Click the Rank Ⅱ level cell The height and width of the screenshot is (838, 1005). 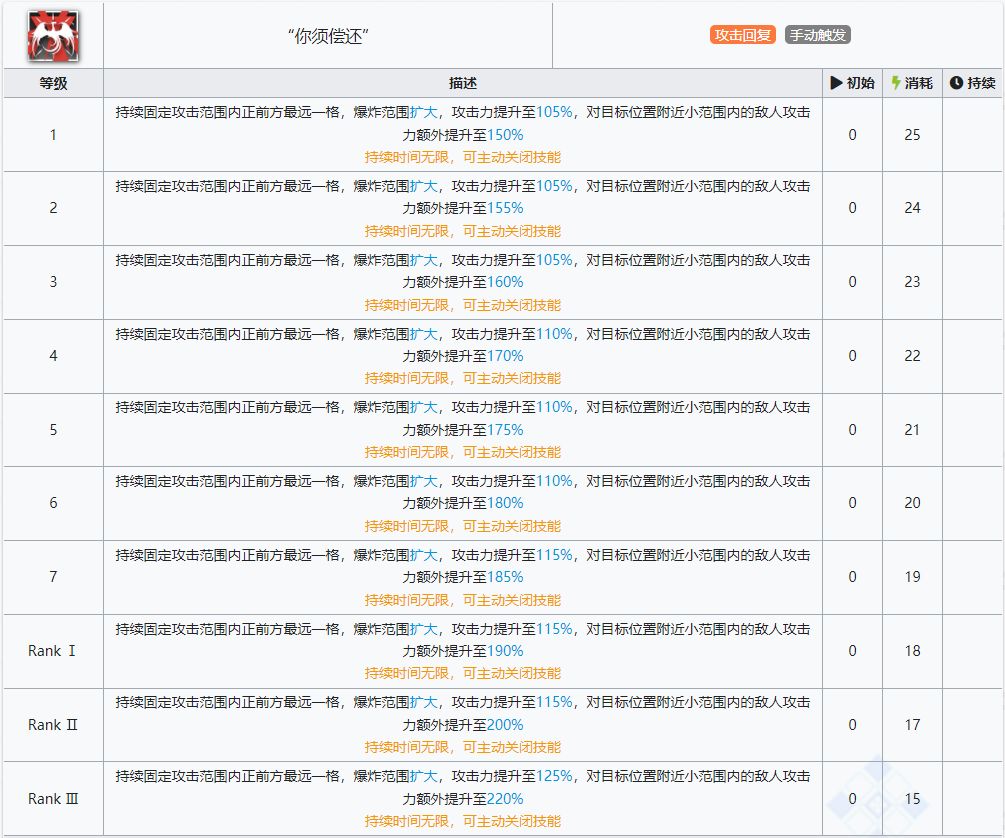tap(53, 725)
